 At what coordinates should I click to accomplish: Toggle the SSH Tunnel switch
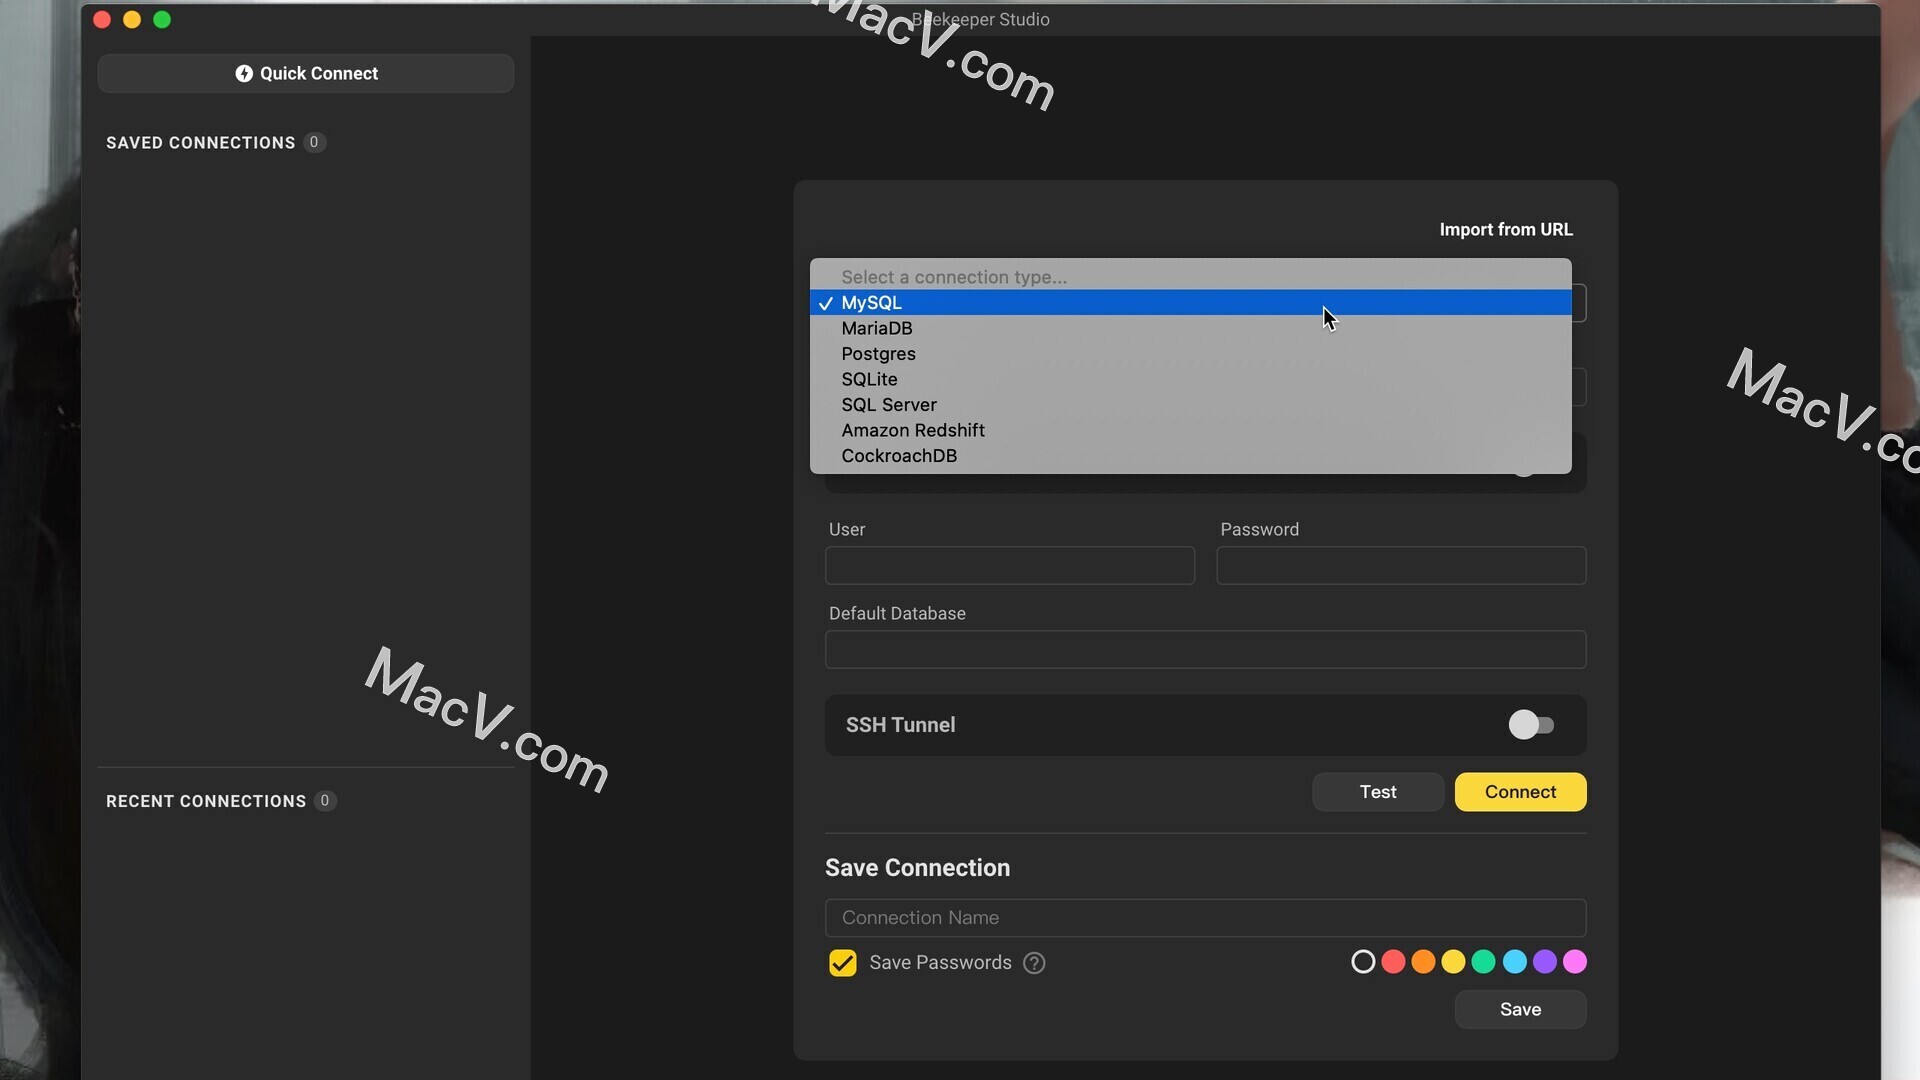(x=1530, y=724)
